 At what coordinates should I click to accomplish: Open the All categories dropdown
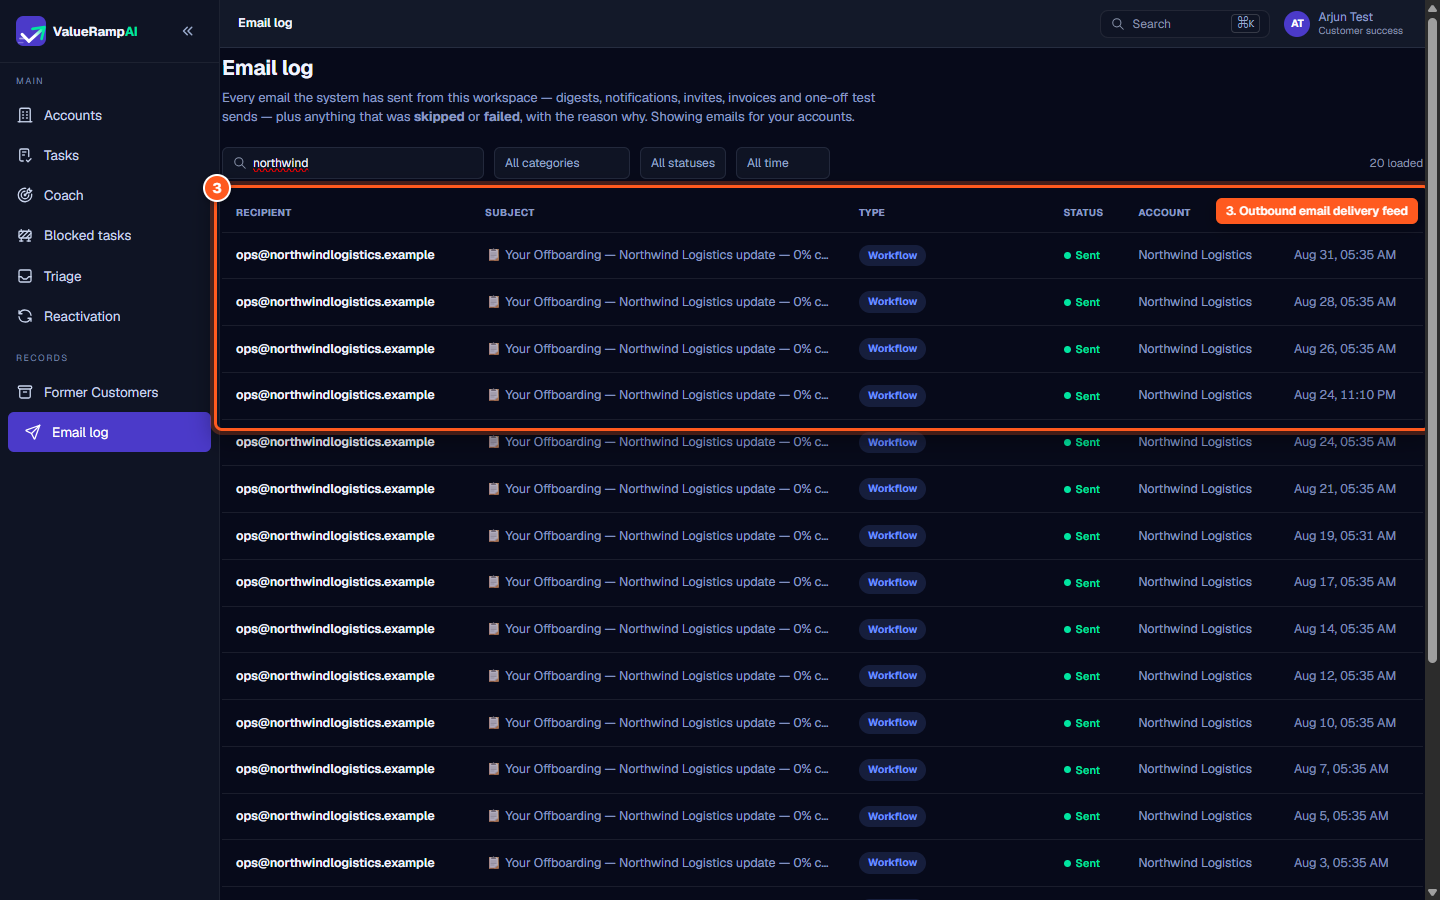click(562, 163)
